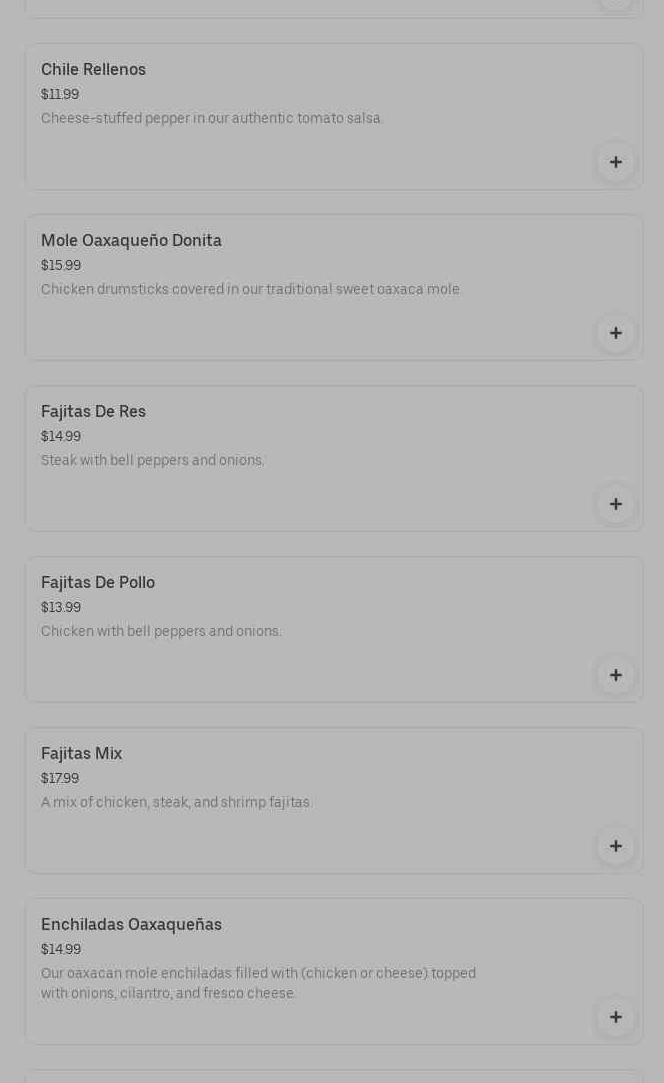View the Fajitas Mix menu item
This screenshot has width=664, height=1083.
81,754
